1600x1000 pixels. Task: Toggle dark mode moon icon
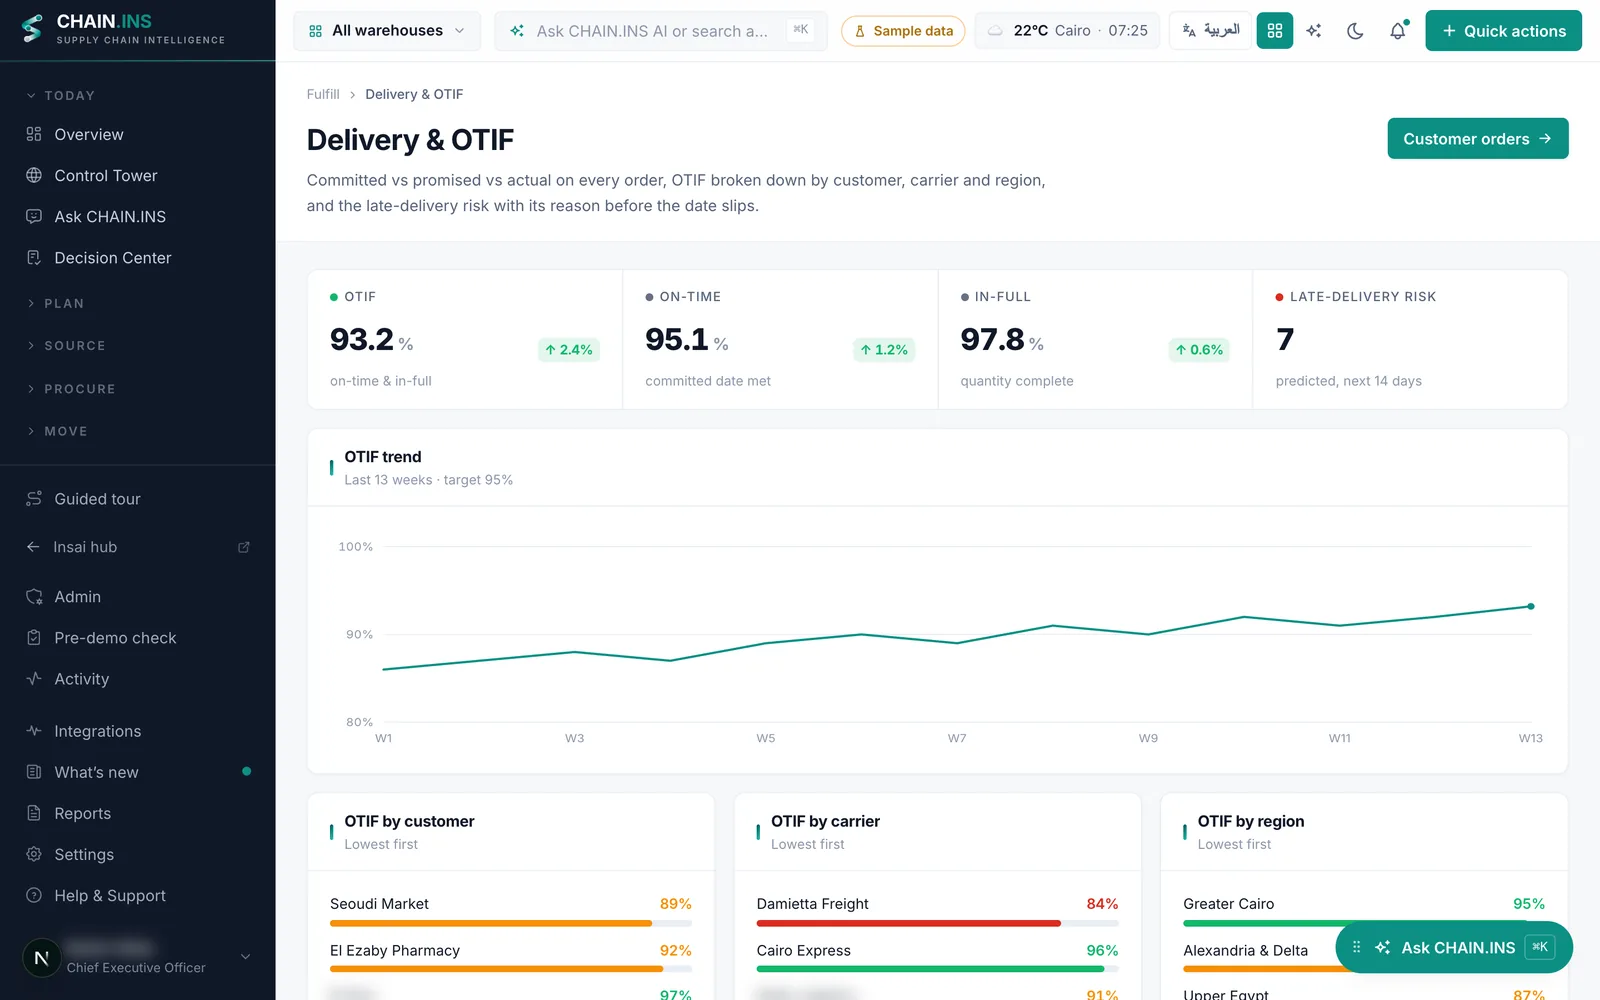click(x=1356, y=31)
